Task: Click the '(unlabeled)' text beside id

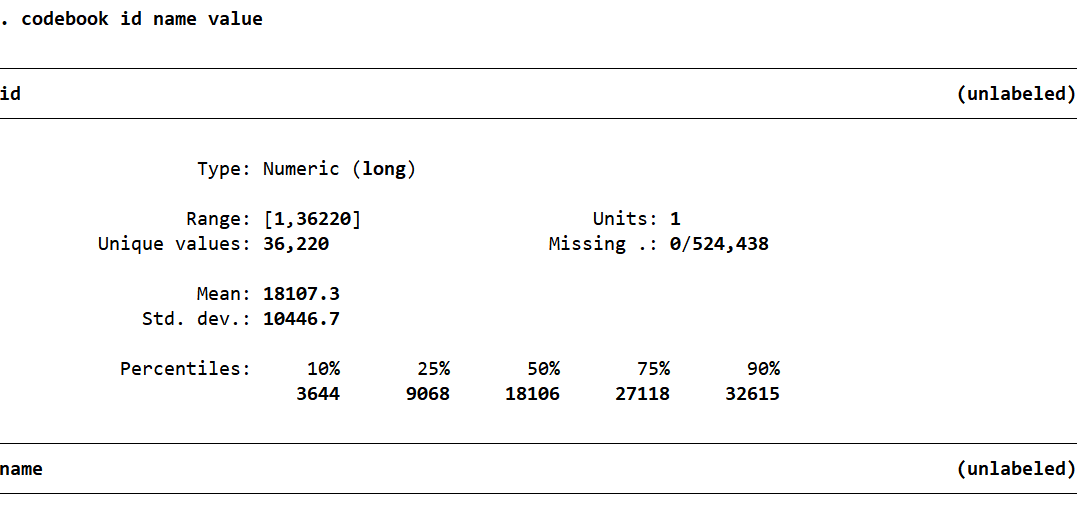Action: click(1015, 94)
